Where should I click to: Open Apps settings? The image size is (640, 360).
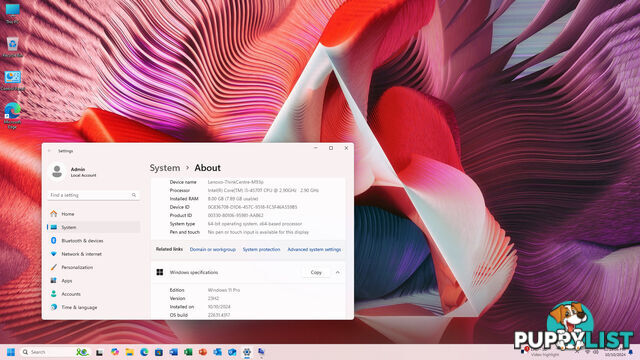coord(93,281)
